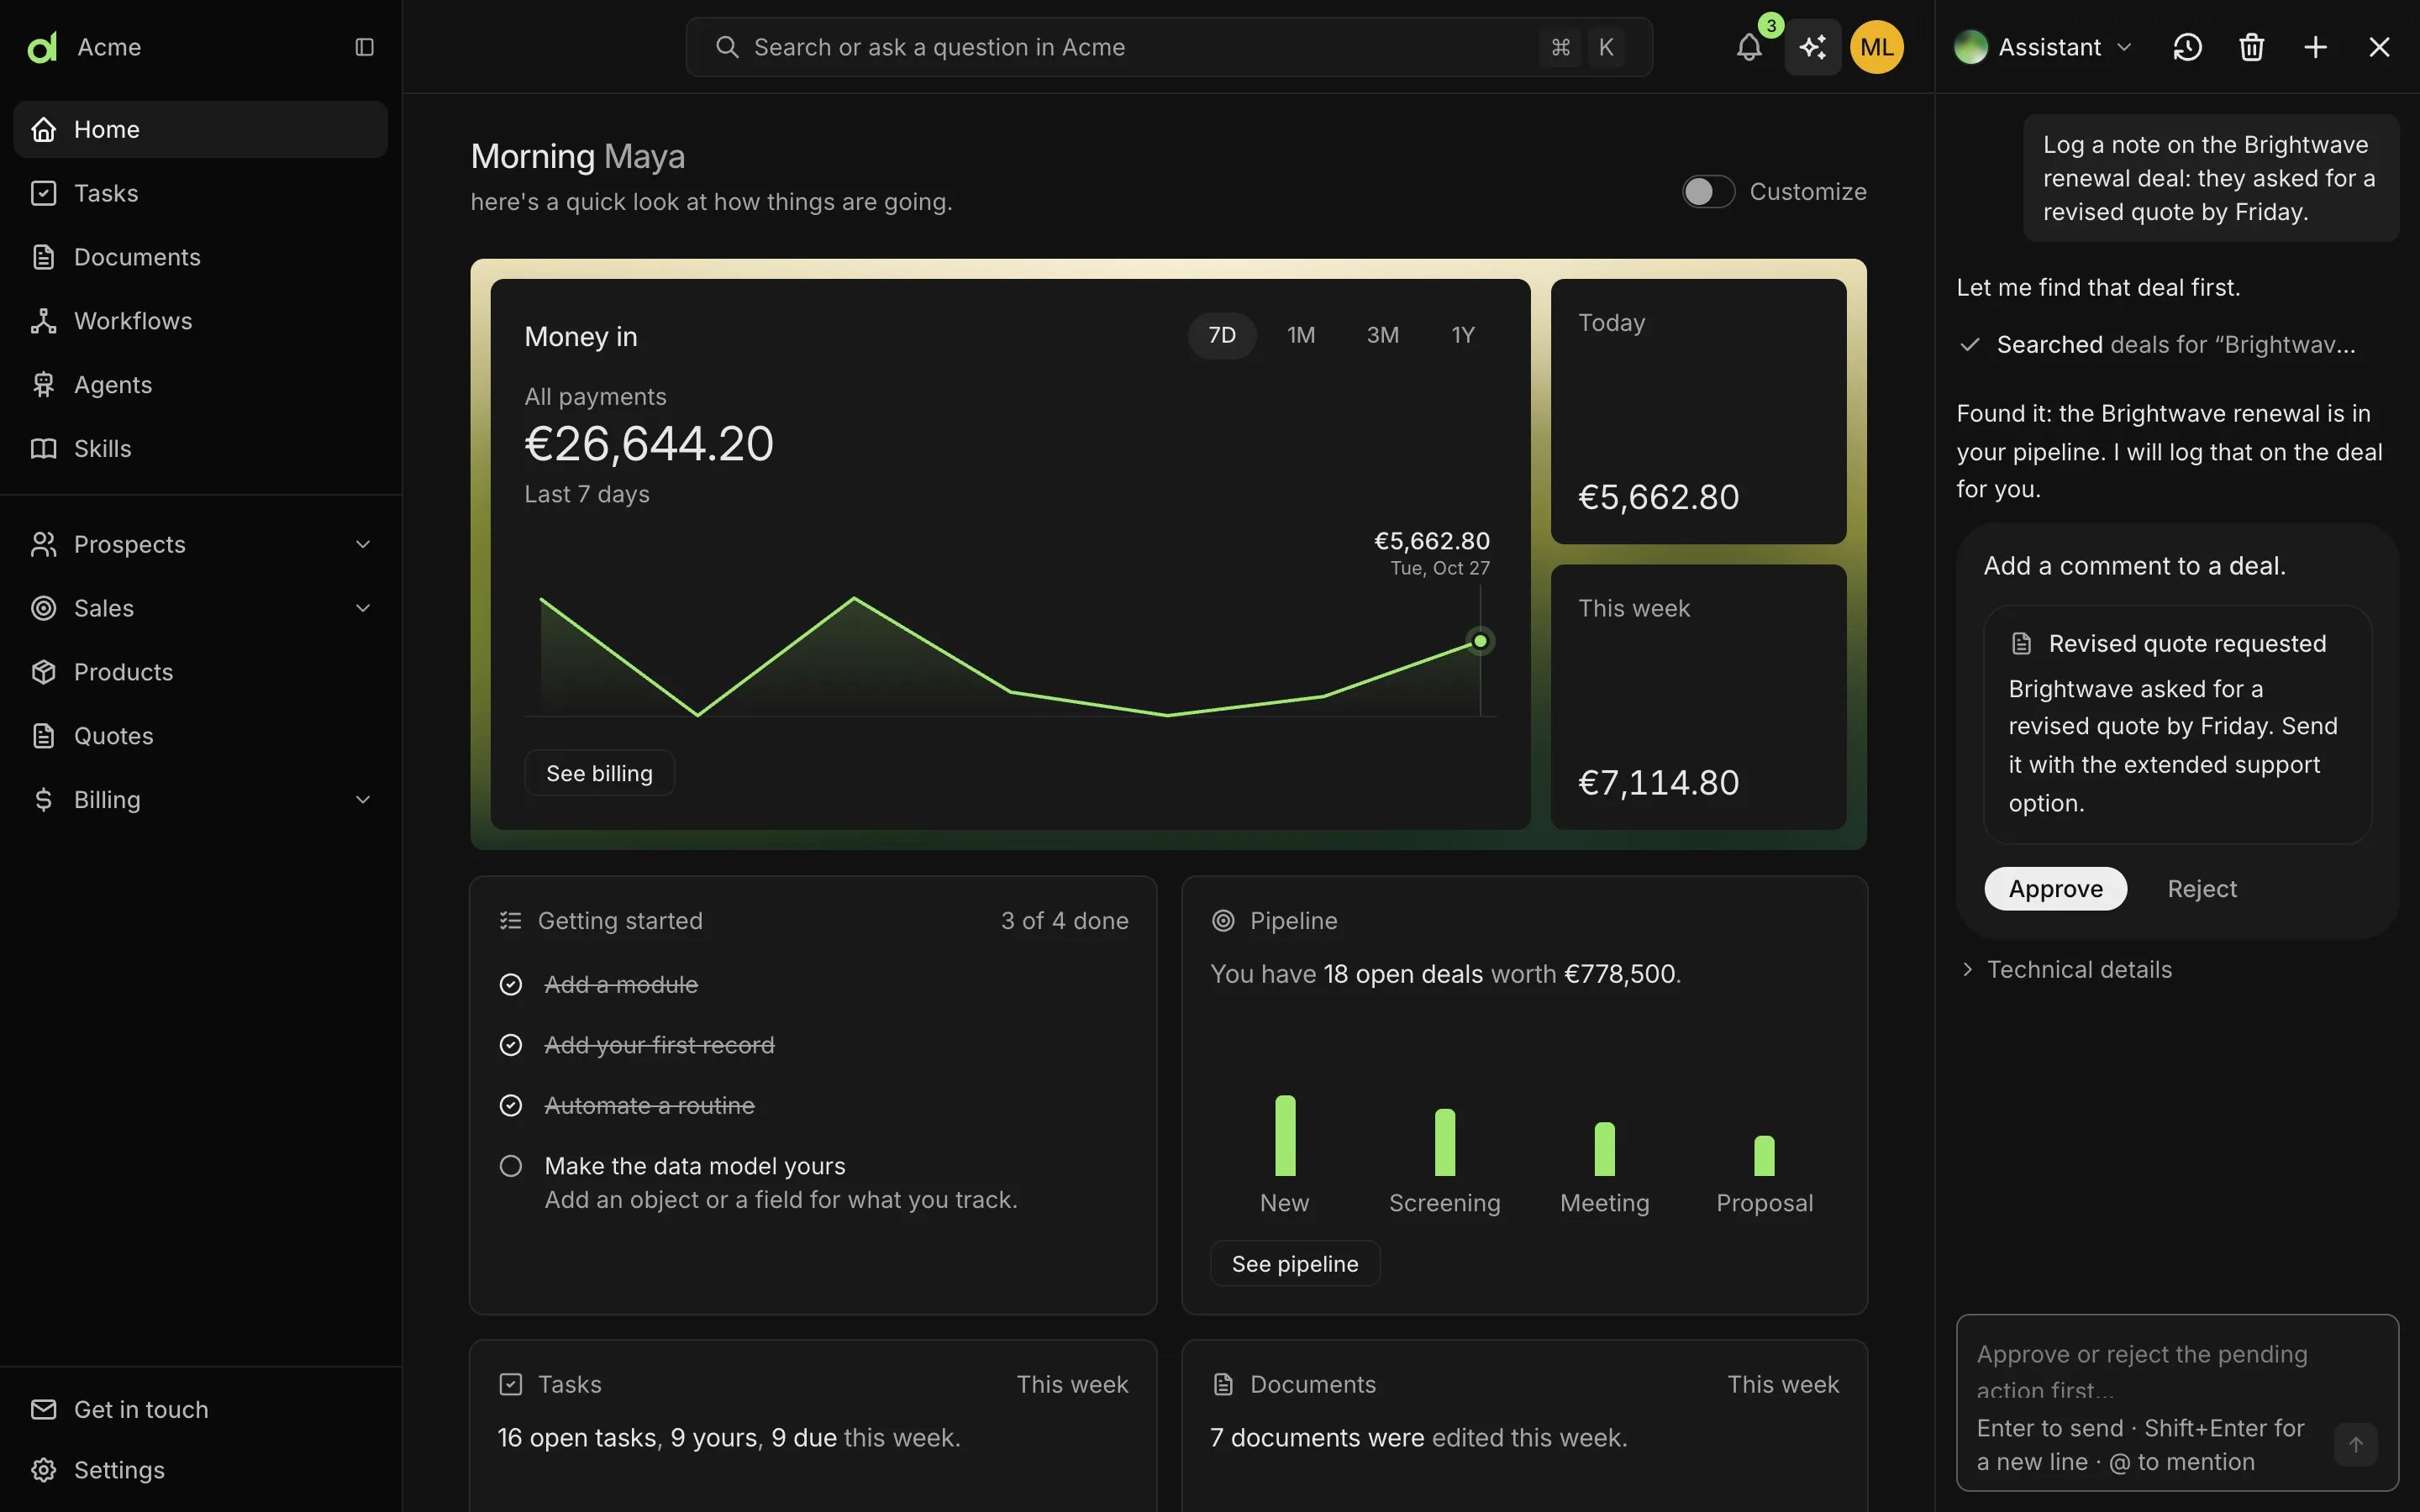This screenshot has width=2420, height=1512.
Task: Open Agents section
Action: 200,385
